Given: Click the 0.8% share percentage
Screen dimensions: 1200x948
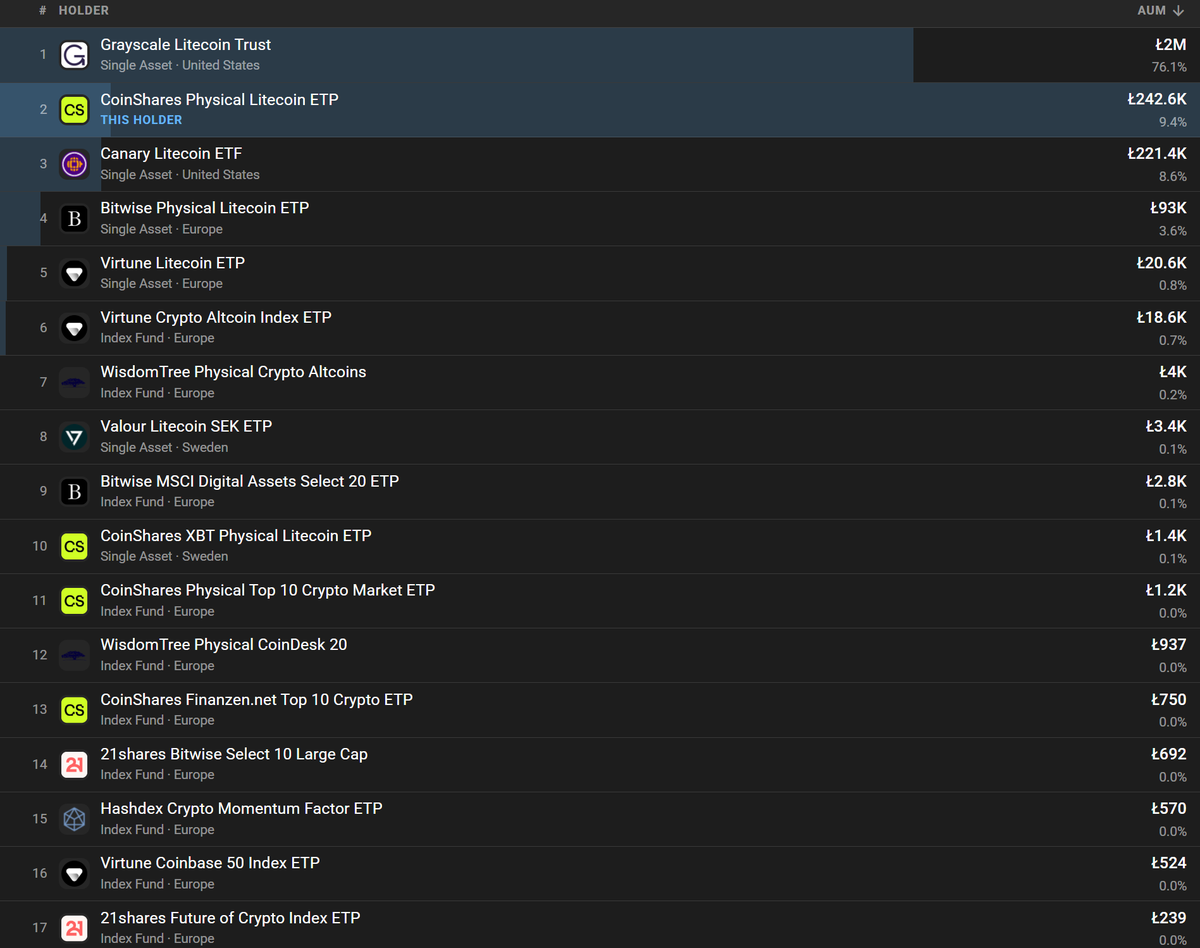Looking at the screenshot, I should (x=1173, y=285).
